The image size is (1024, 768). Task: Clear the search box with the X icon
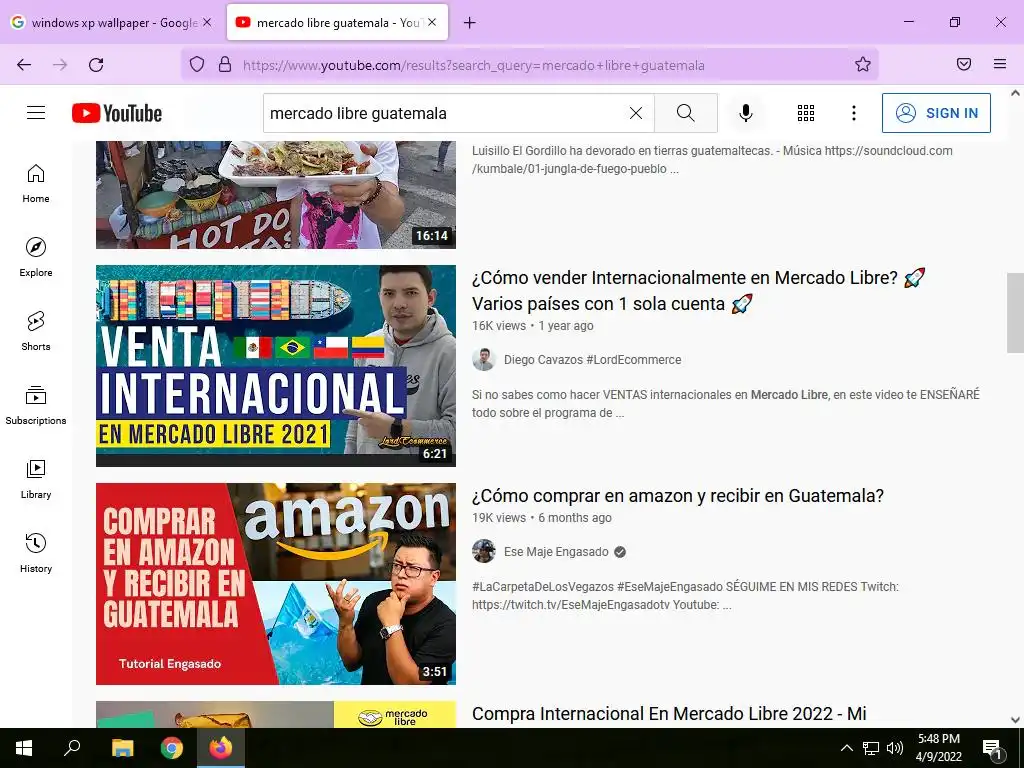click(635, 113)
